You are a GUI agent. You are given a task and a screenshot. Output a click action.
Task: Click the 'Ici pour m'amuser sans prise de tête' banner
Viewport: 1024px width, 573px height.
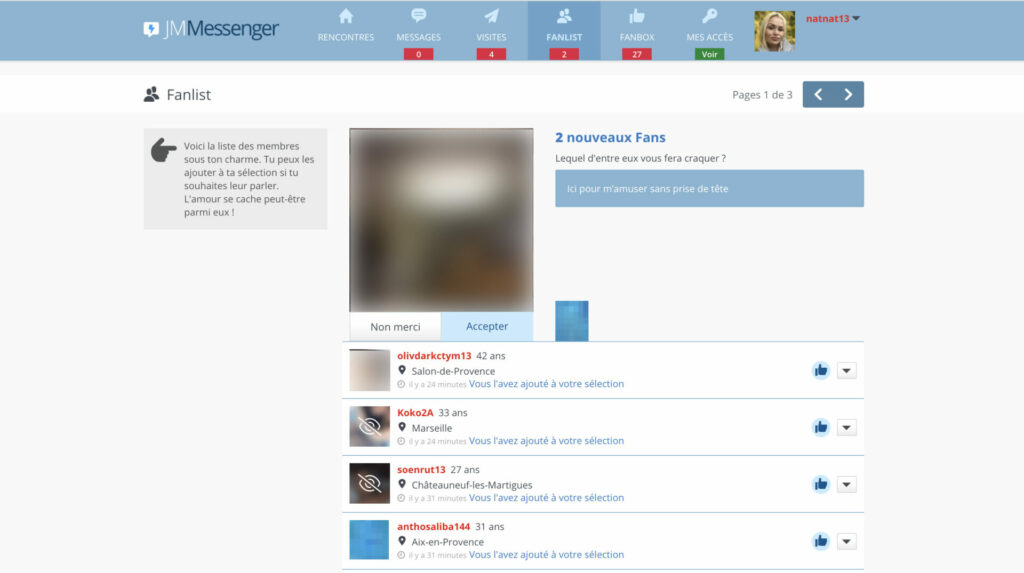(709, 188)
